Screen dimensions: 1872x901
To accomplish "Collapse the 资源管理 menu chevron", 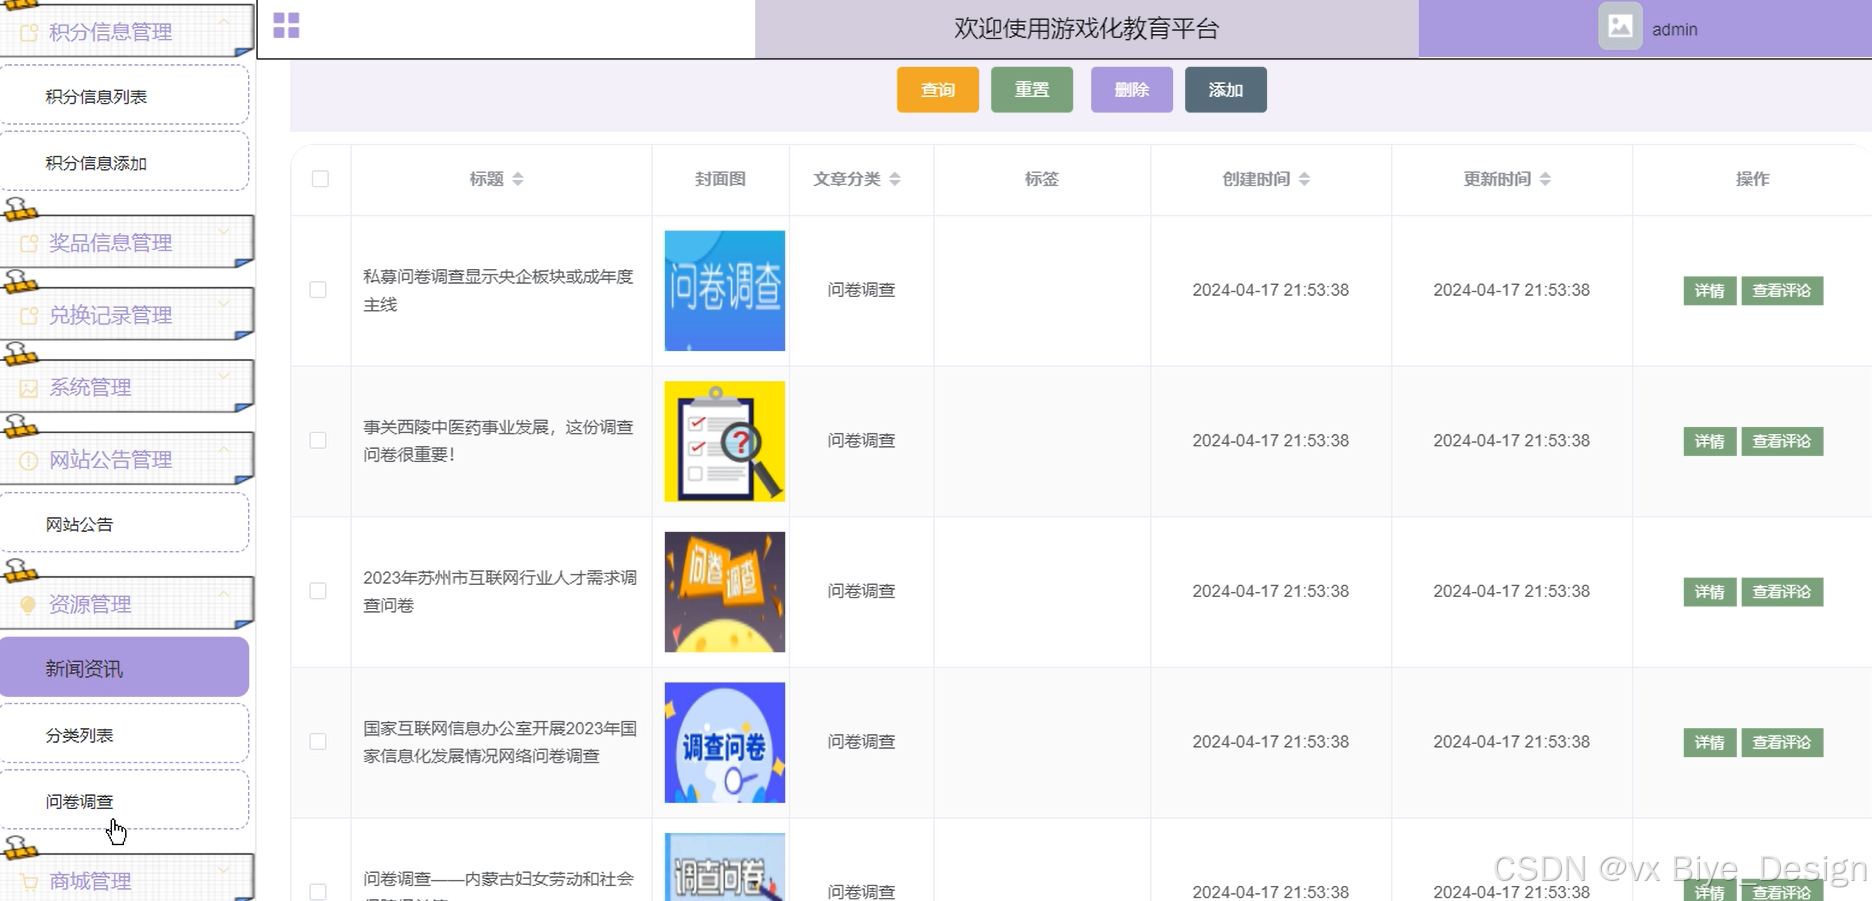I will tap(224, 592).
